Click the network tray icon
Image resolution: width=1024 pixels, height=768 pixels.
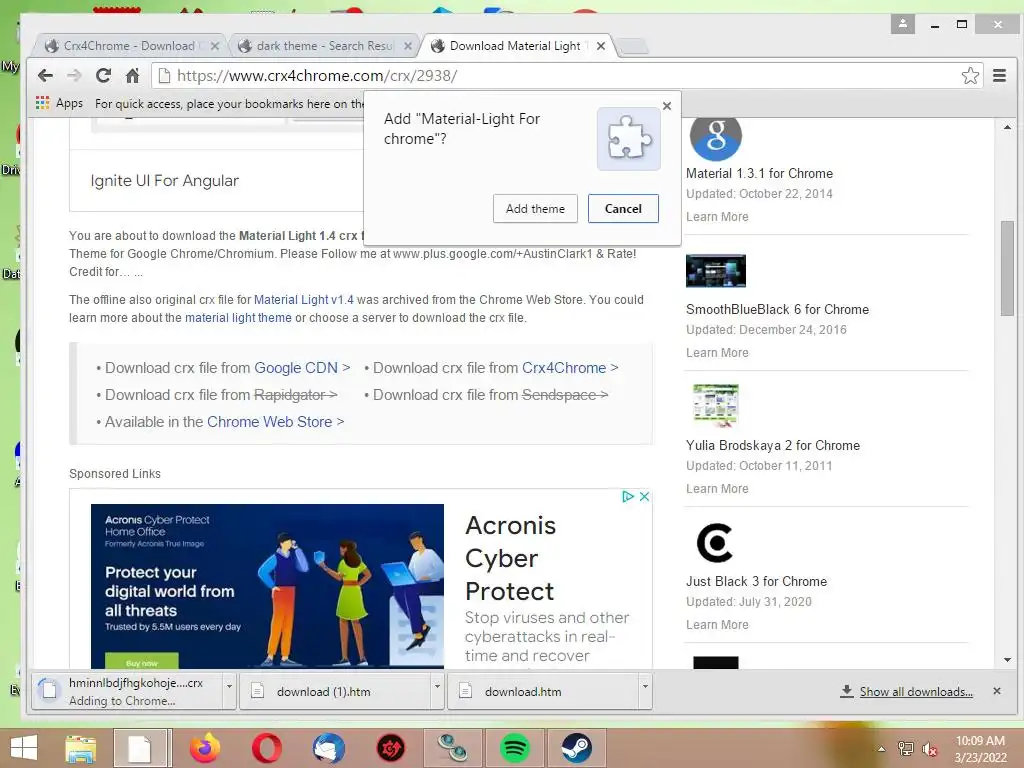(906, 749)
